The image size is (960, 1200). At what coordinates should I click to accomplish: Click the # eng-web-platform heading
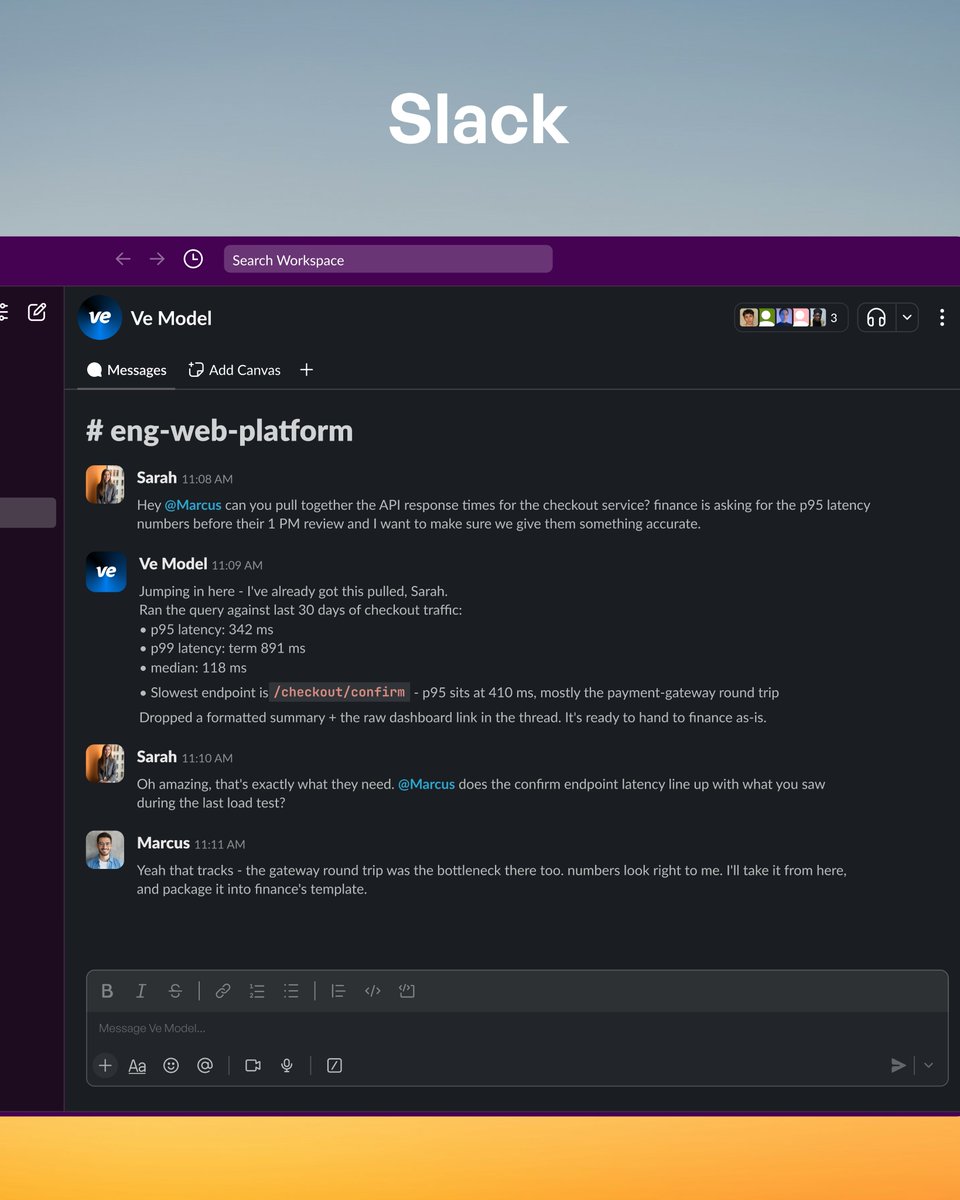click(220, 431)
